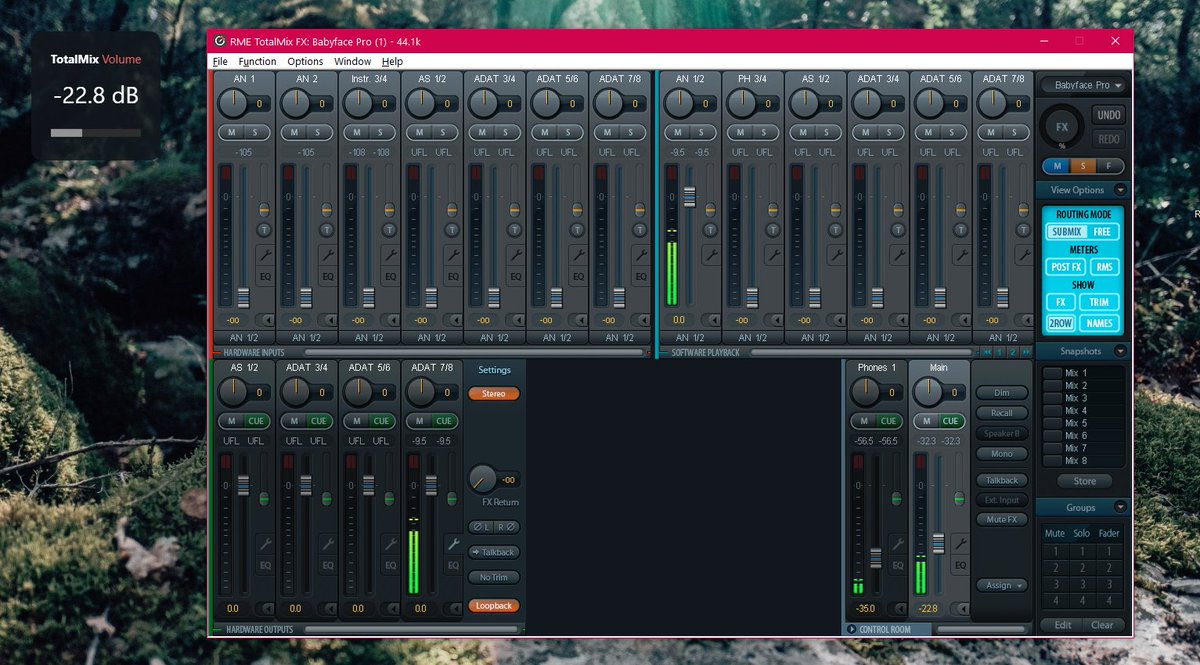Open EQ panel on the Main channel
This screenshot has height=665, width=1200.
coord(960,565)
